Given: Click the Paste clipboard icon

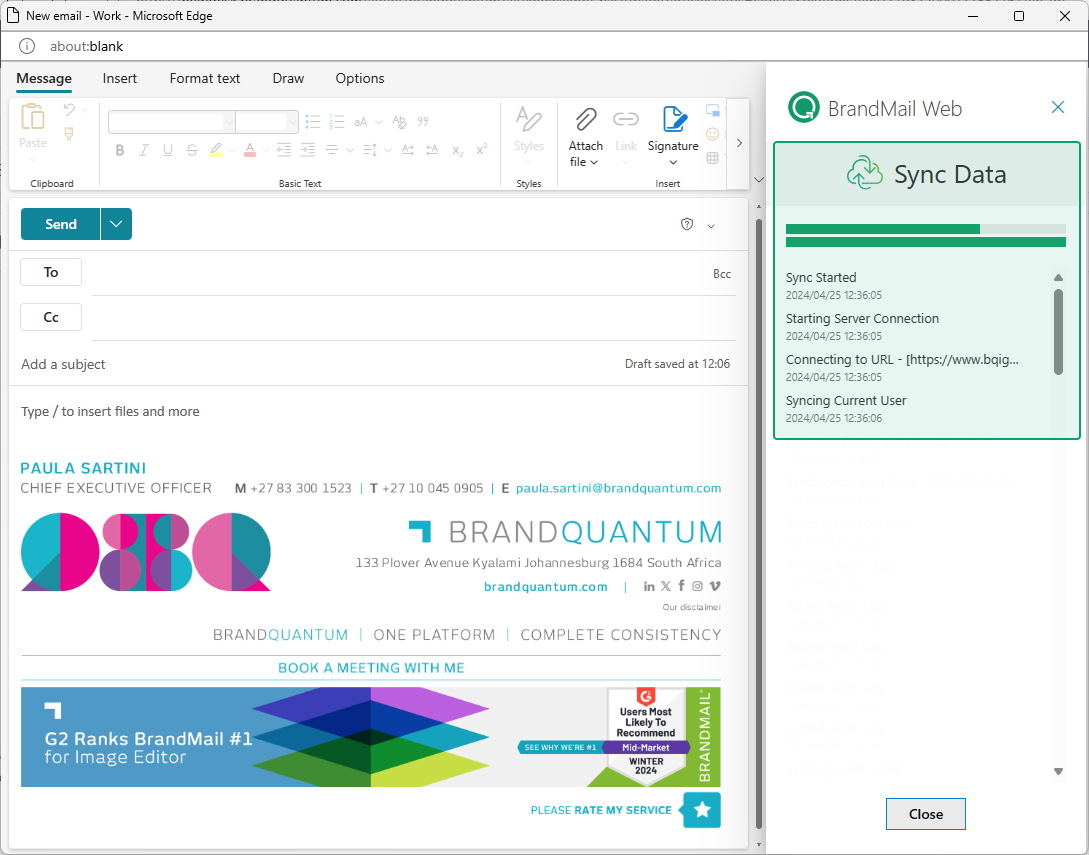Looking at the screenshot, I should point(33,117).
